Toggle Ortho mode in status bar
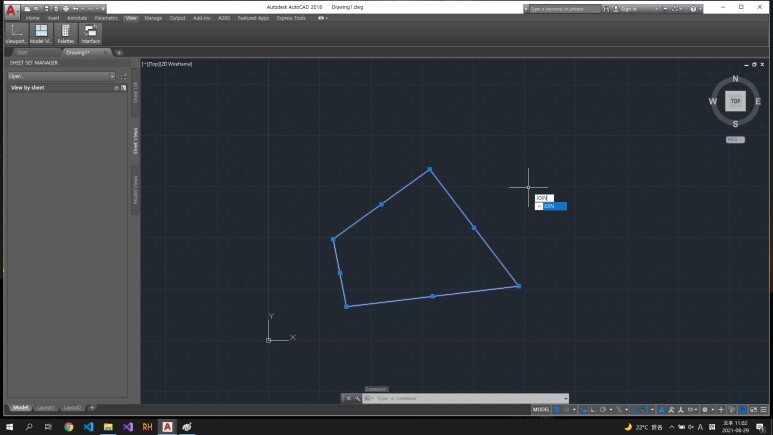This screenshot has width=773, height=435. (x=593, y=410)
